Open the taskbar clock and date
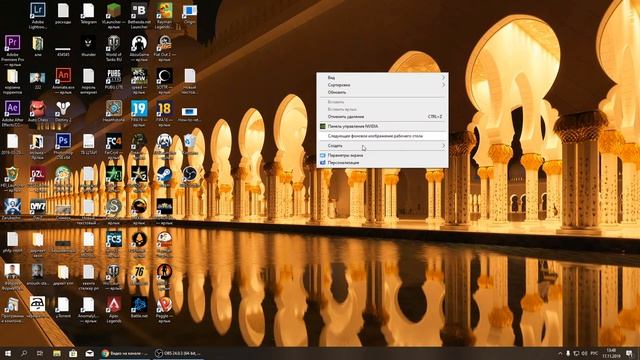 [x=611, y=353]
